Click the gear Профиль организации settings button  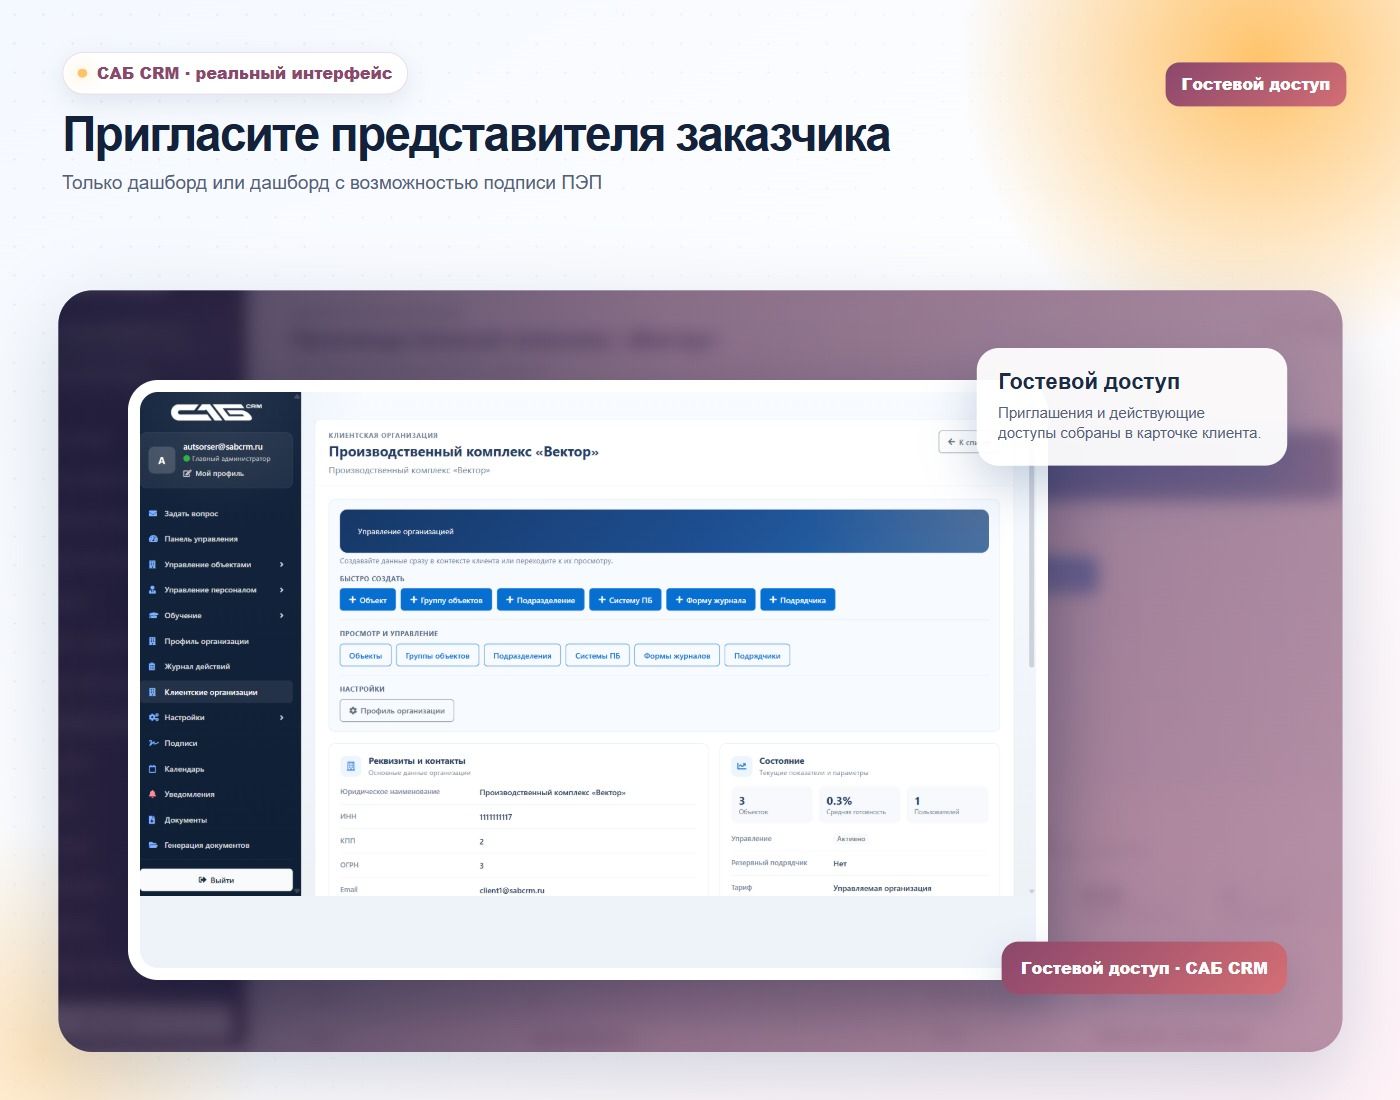(397, 711)
